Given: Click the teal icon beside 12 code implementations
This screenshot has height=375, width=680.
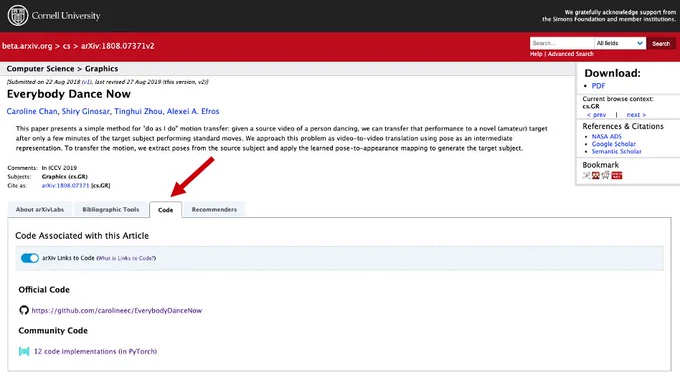Looking at the screenshot, I should (x=24, y=351).
